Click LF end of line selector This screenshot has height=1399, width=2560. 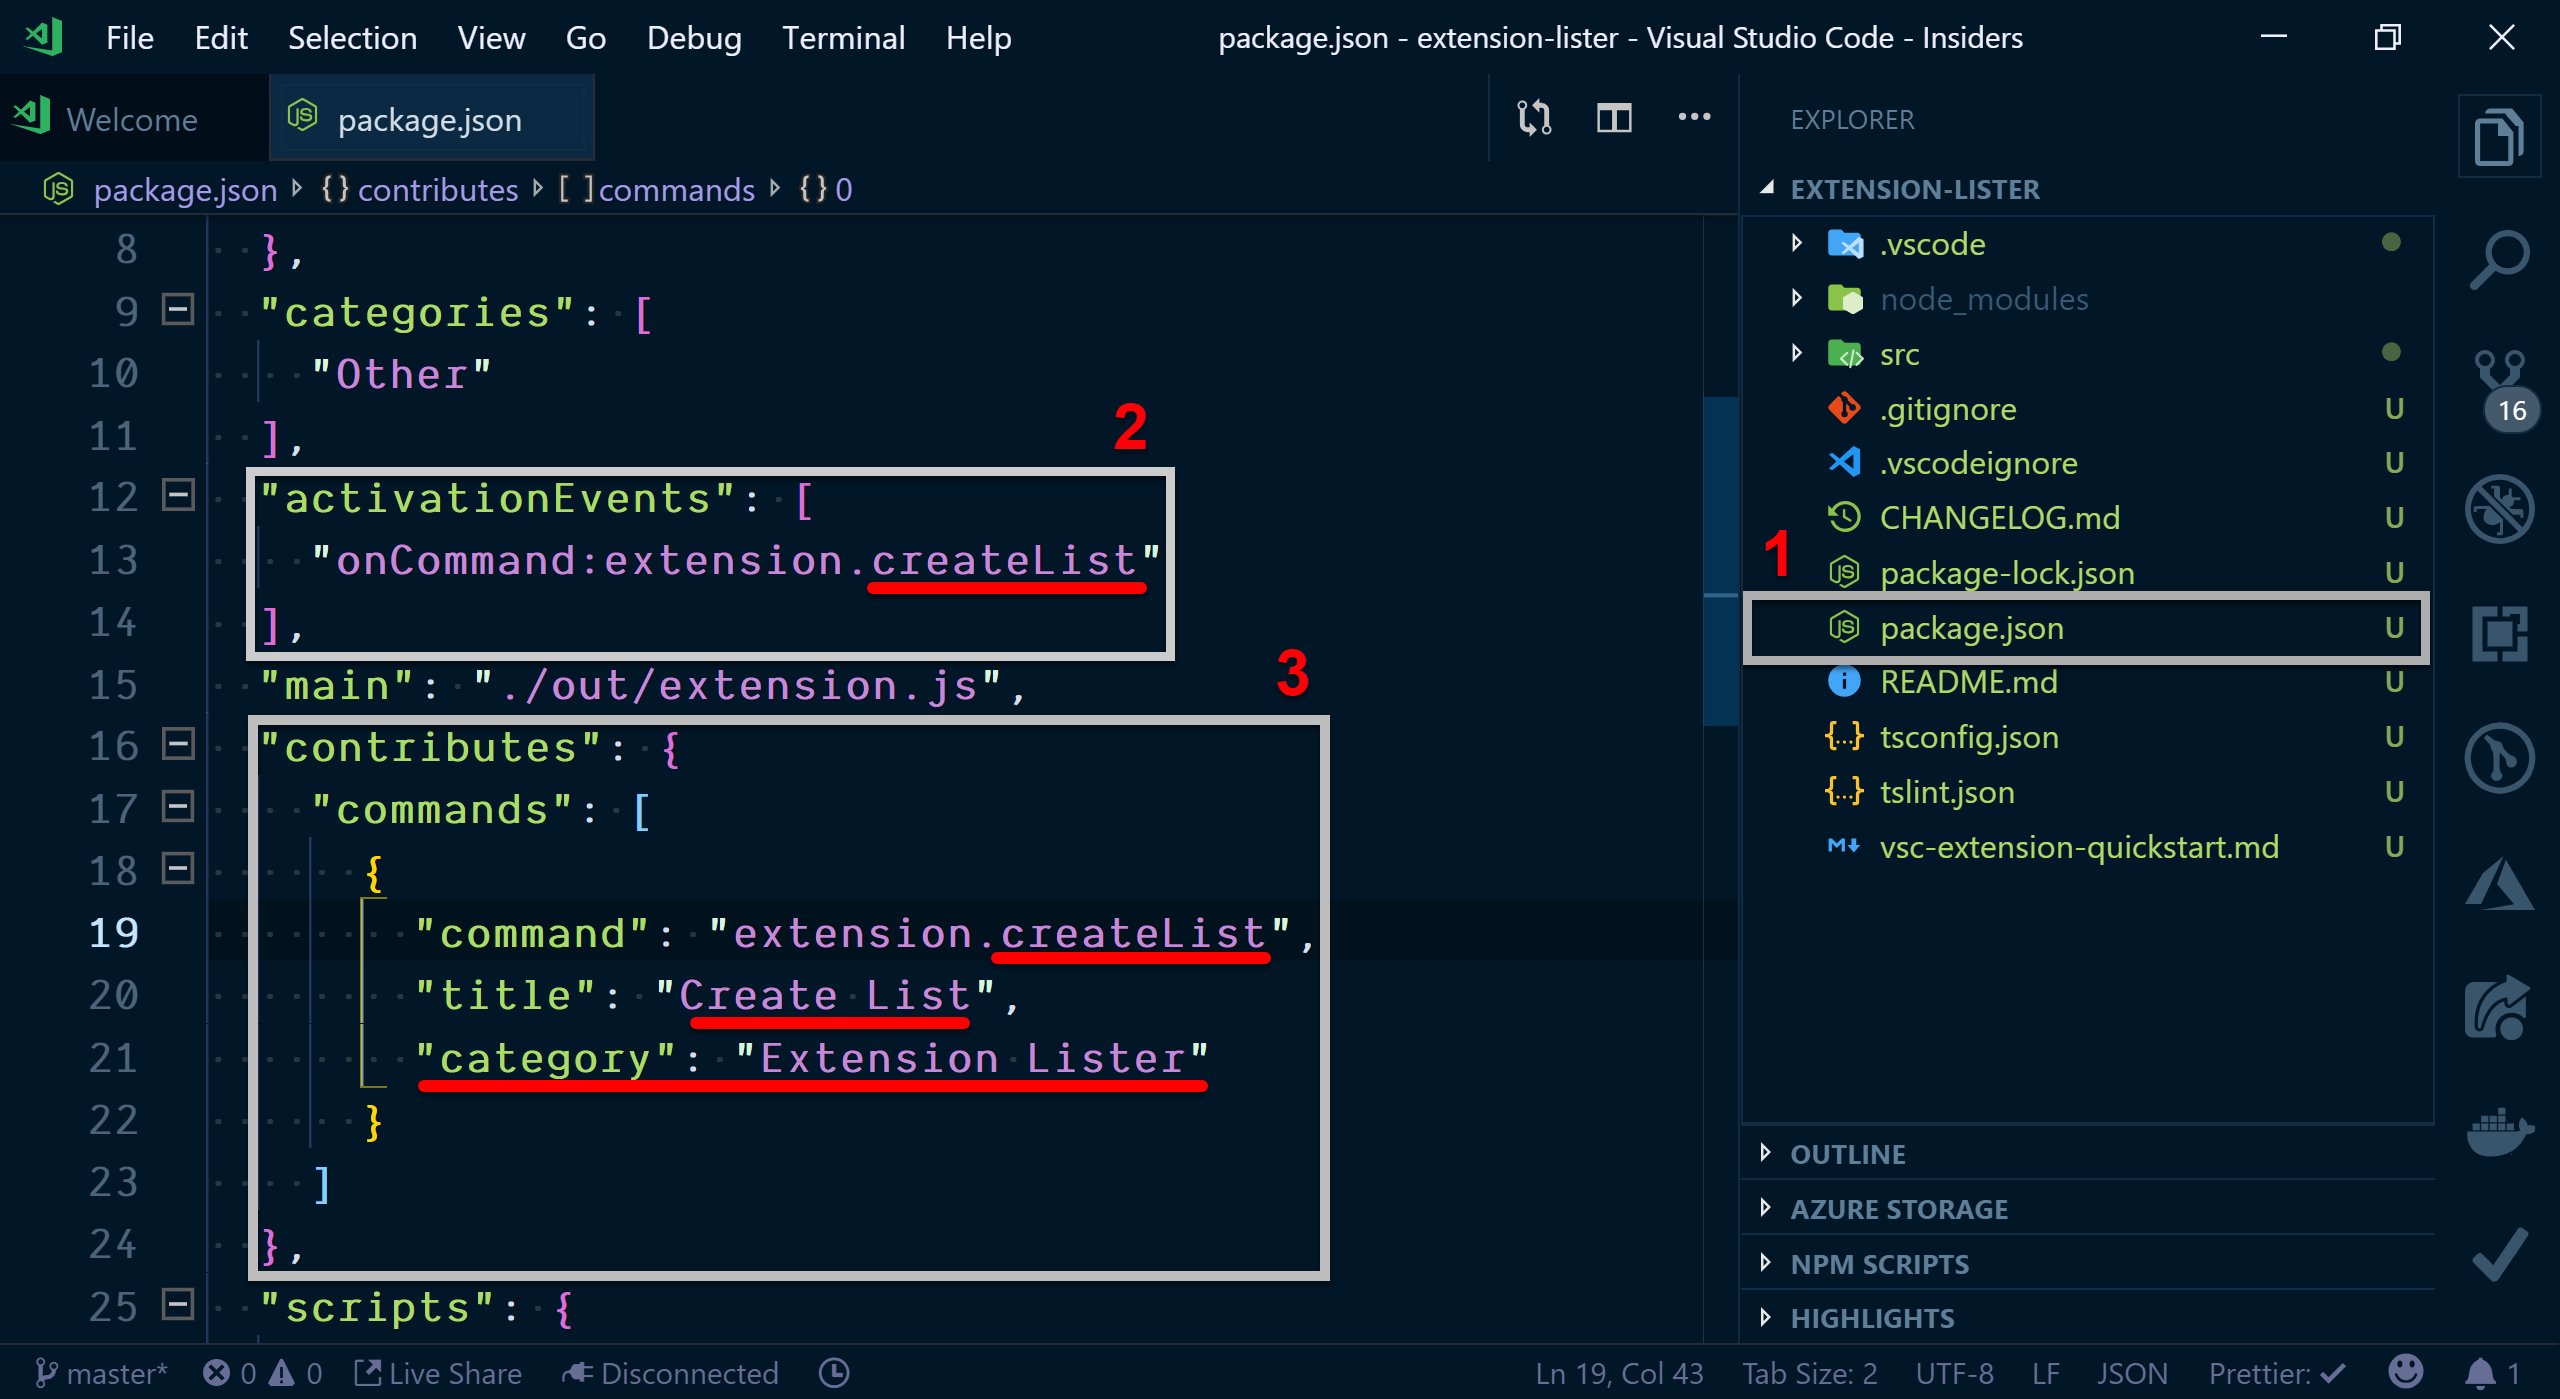click(x=2046, y=1373)
